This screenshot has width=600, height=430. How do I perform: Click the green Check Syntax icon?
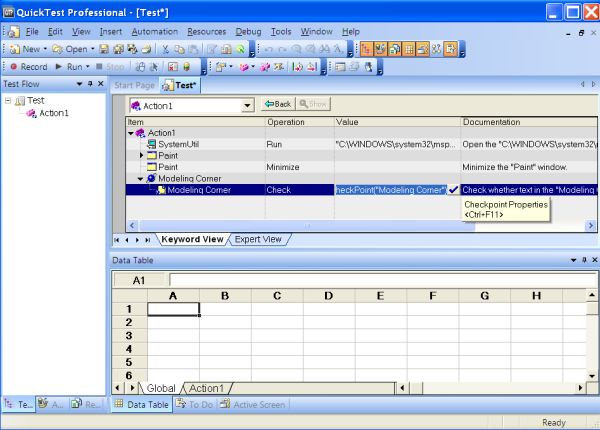(x=240, y=49)
